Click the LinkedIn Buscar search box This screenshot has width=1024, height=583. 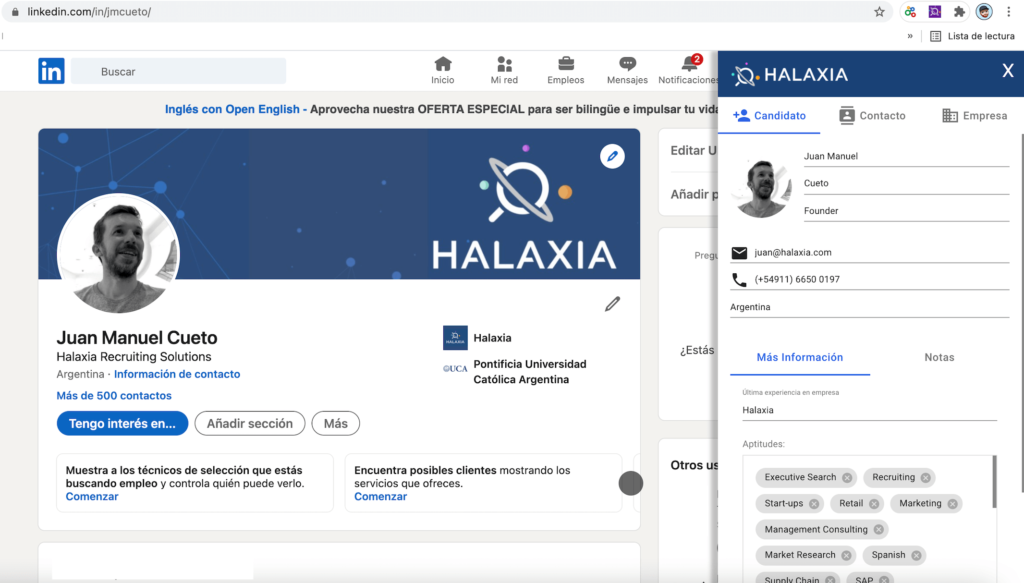(178, 71)
